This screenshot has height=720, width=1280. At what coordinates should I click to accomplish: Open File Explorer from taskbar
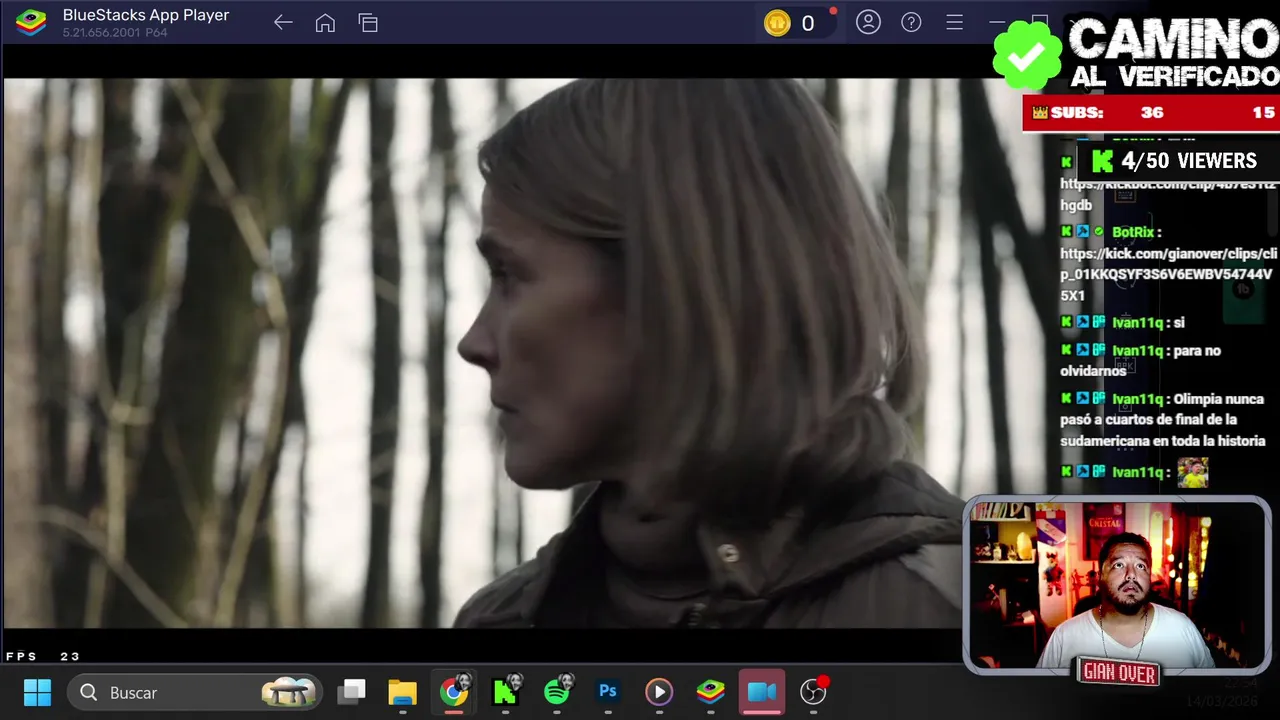(402, 692)
